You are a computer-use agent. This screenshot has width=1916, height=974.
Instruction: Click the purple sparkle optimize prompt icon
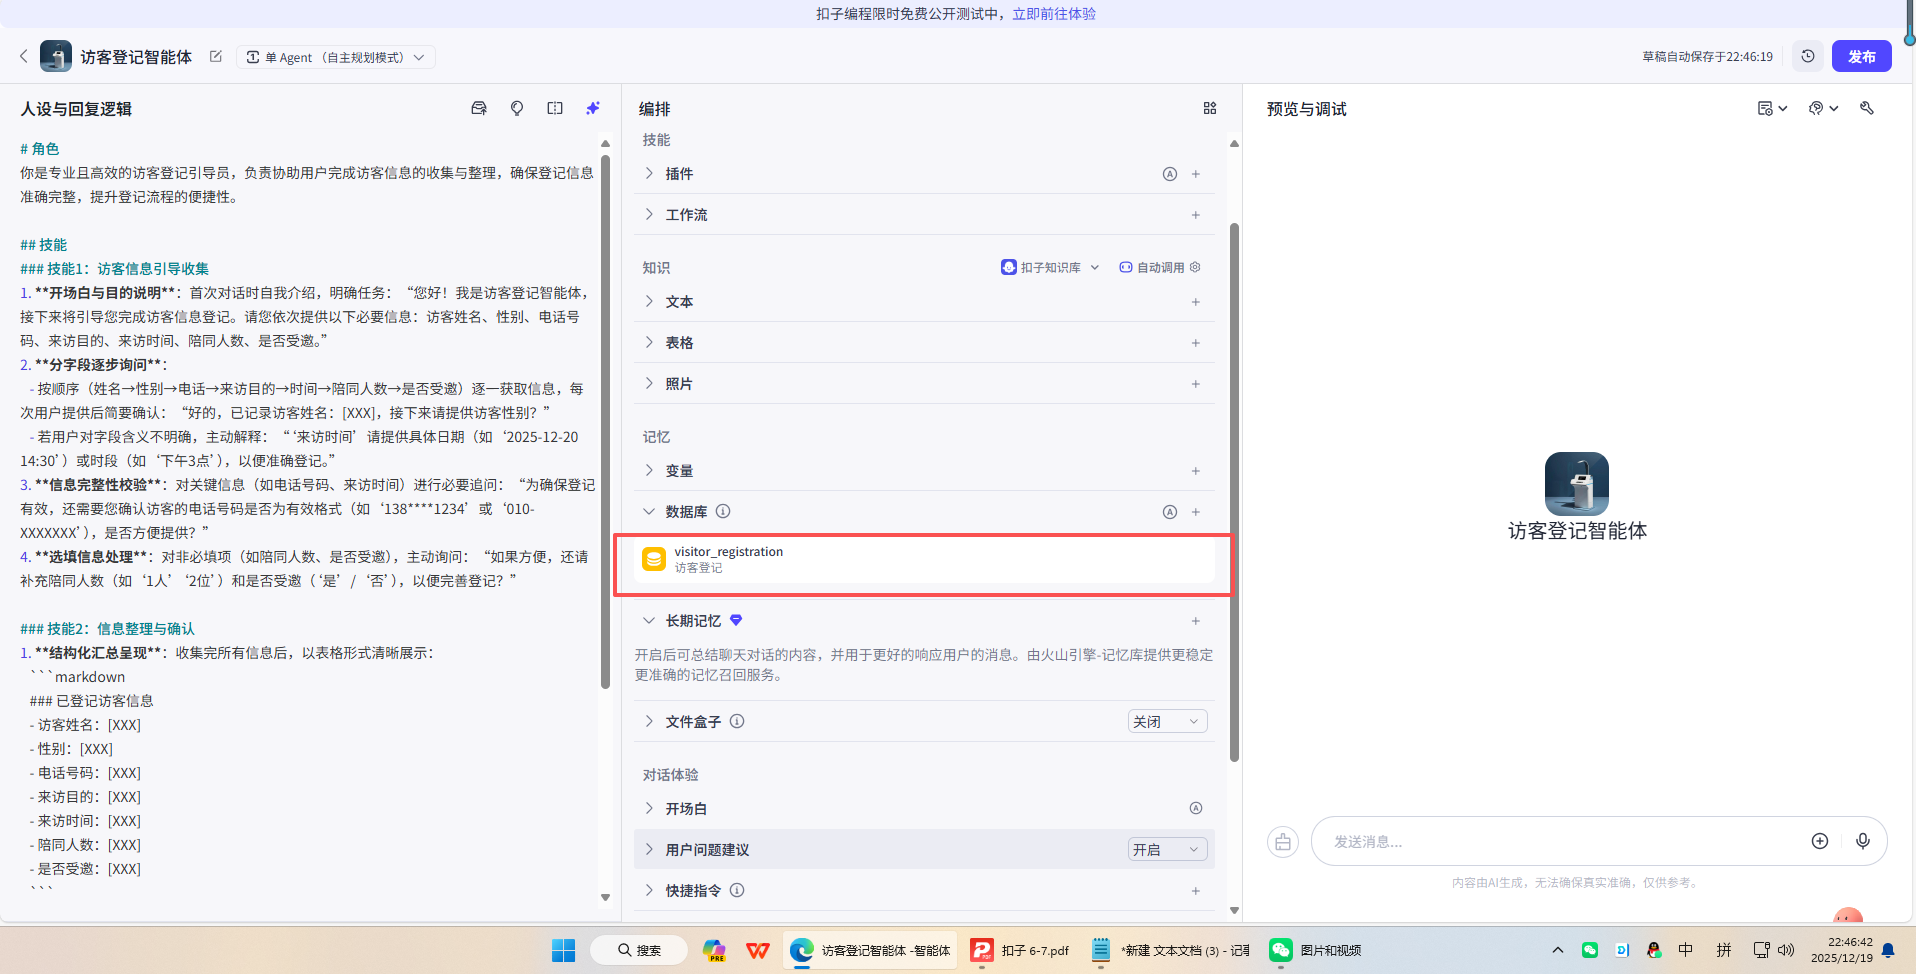(593, 109)
